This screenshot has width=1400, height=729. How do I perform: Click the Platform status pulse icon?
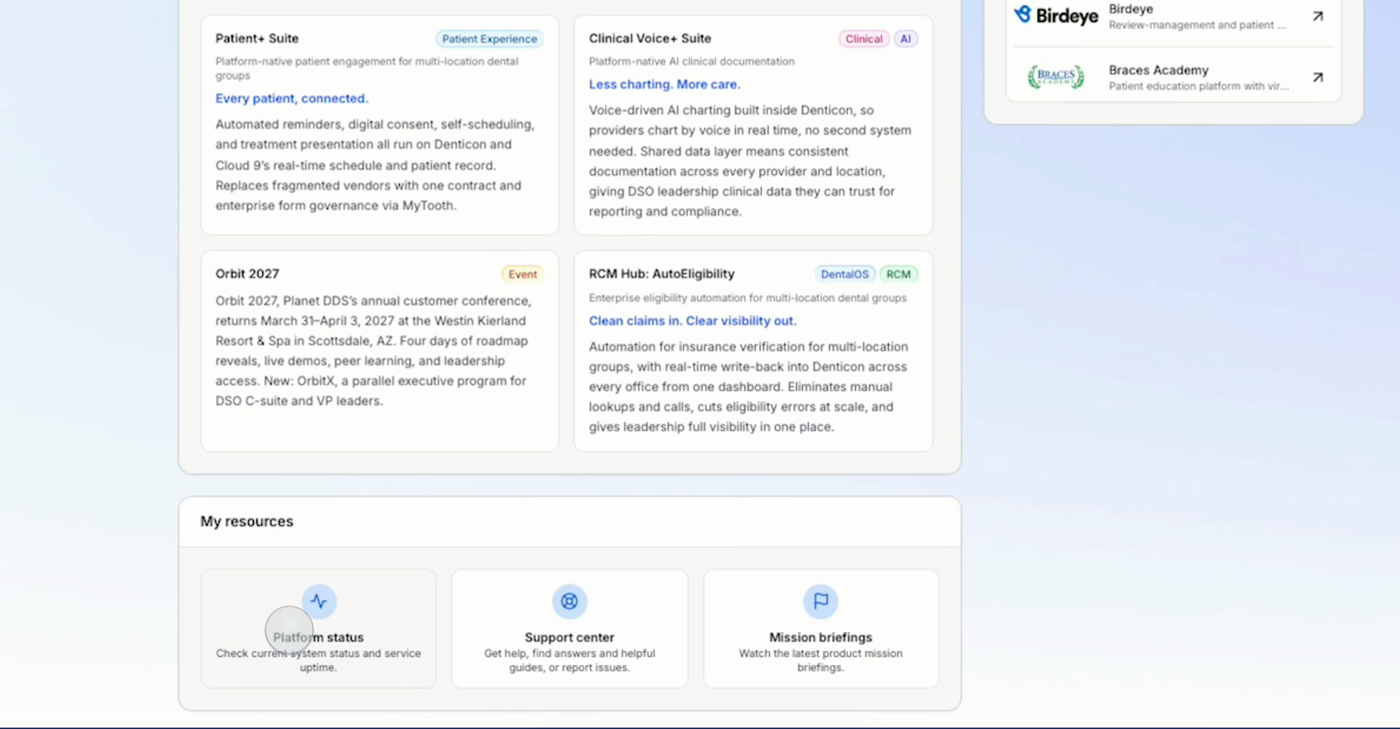[x=319, y=601]
